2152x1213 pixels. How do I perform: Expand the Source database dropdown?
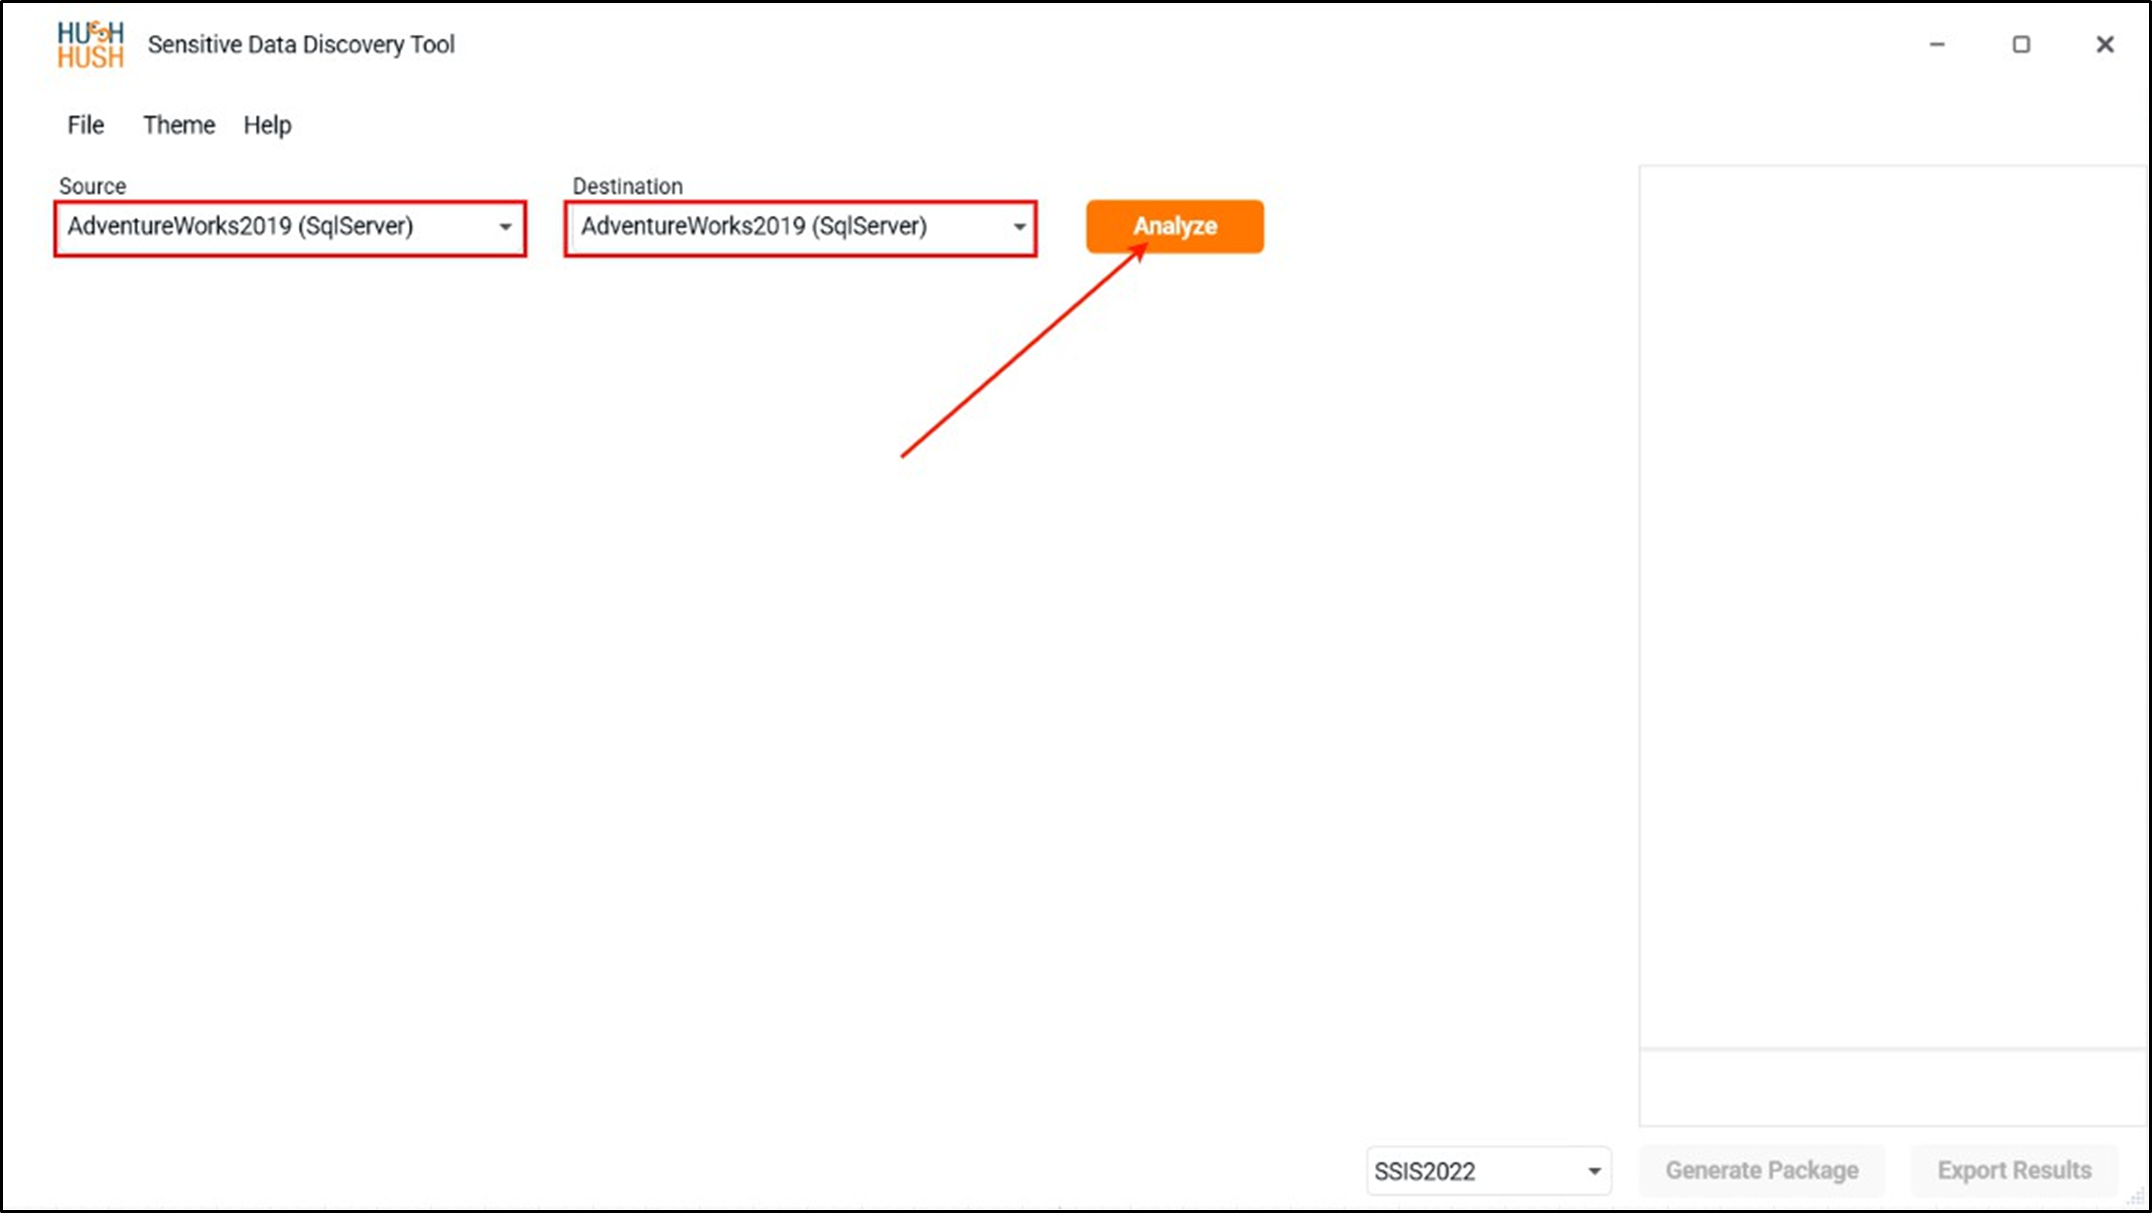(x=290, y=228)
